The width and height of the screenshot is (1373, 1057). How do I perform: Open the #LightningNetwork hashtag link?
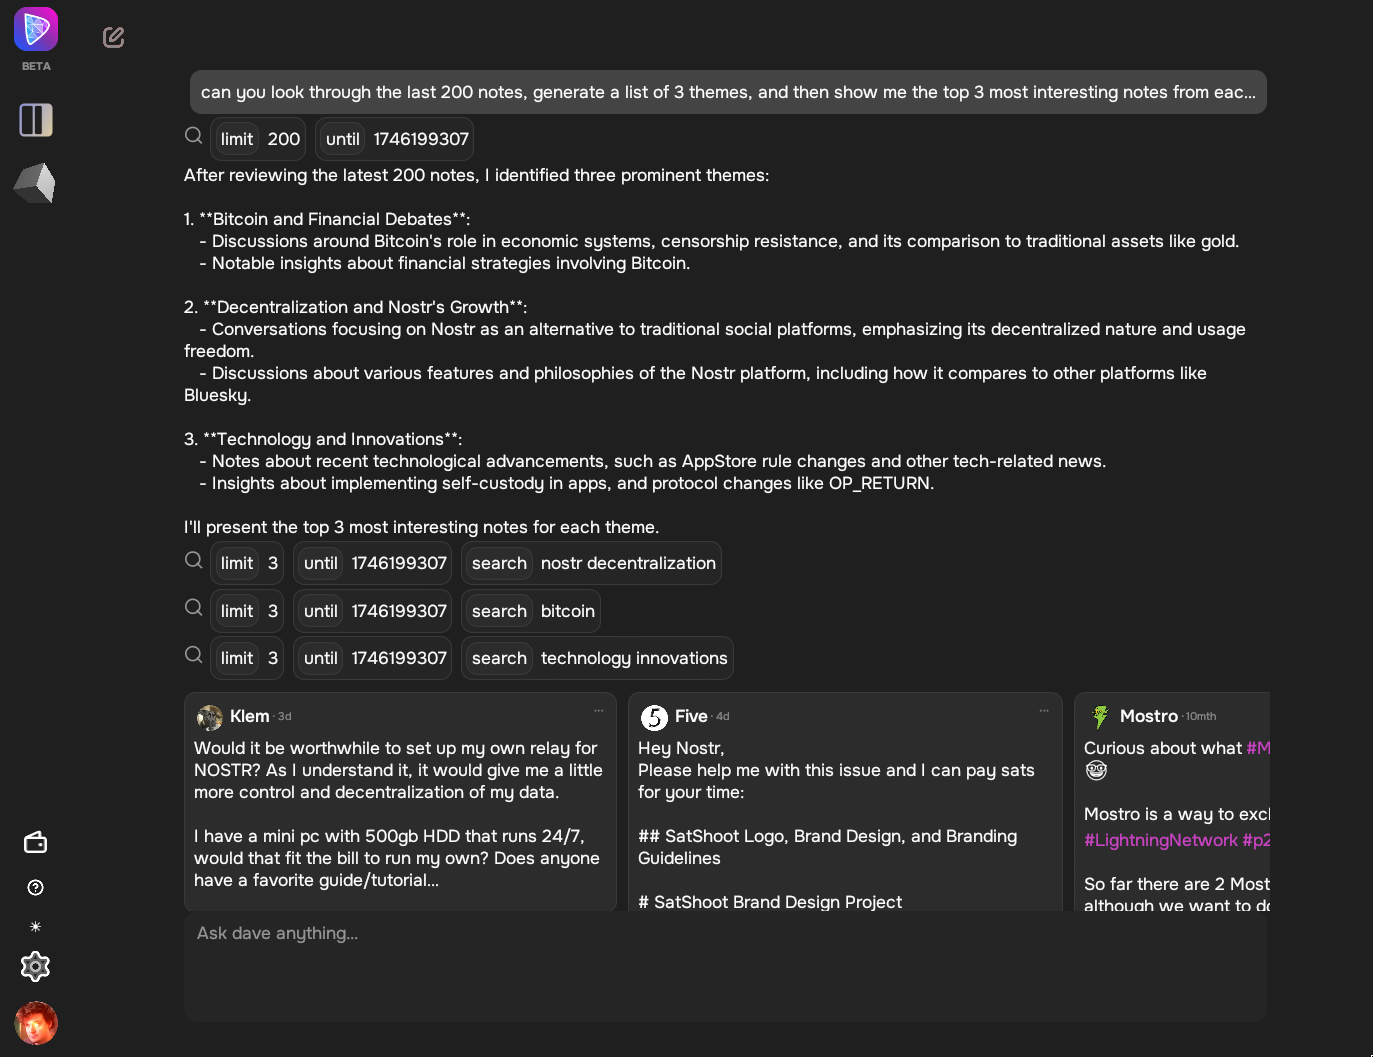point(1161,840)
